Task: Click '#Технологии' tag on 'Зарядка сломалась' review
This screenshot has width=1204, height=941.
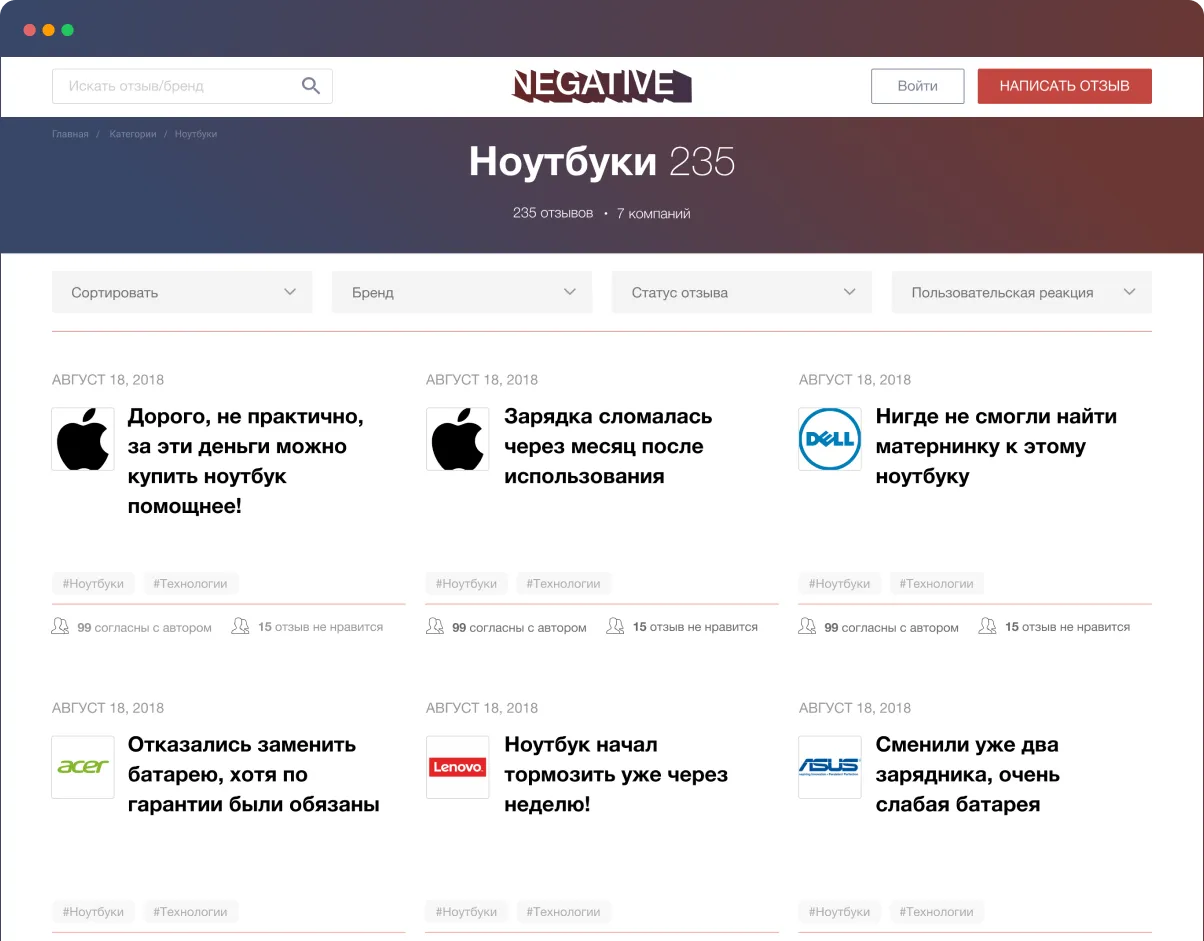Action: click(x=564, y=583)
